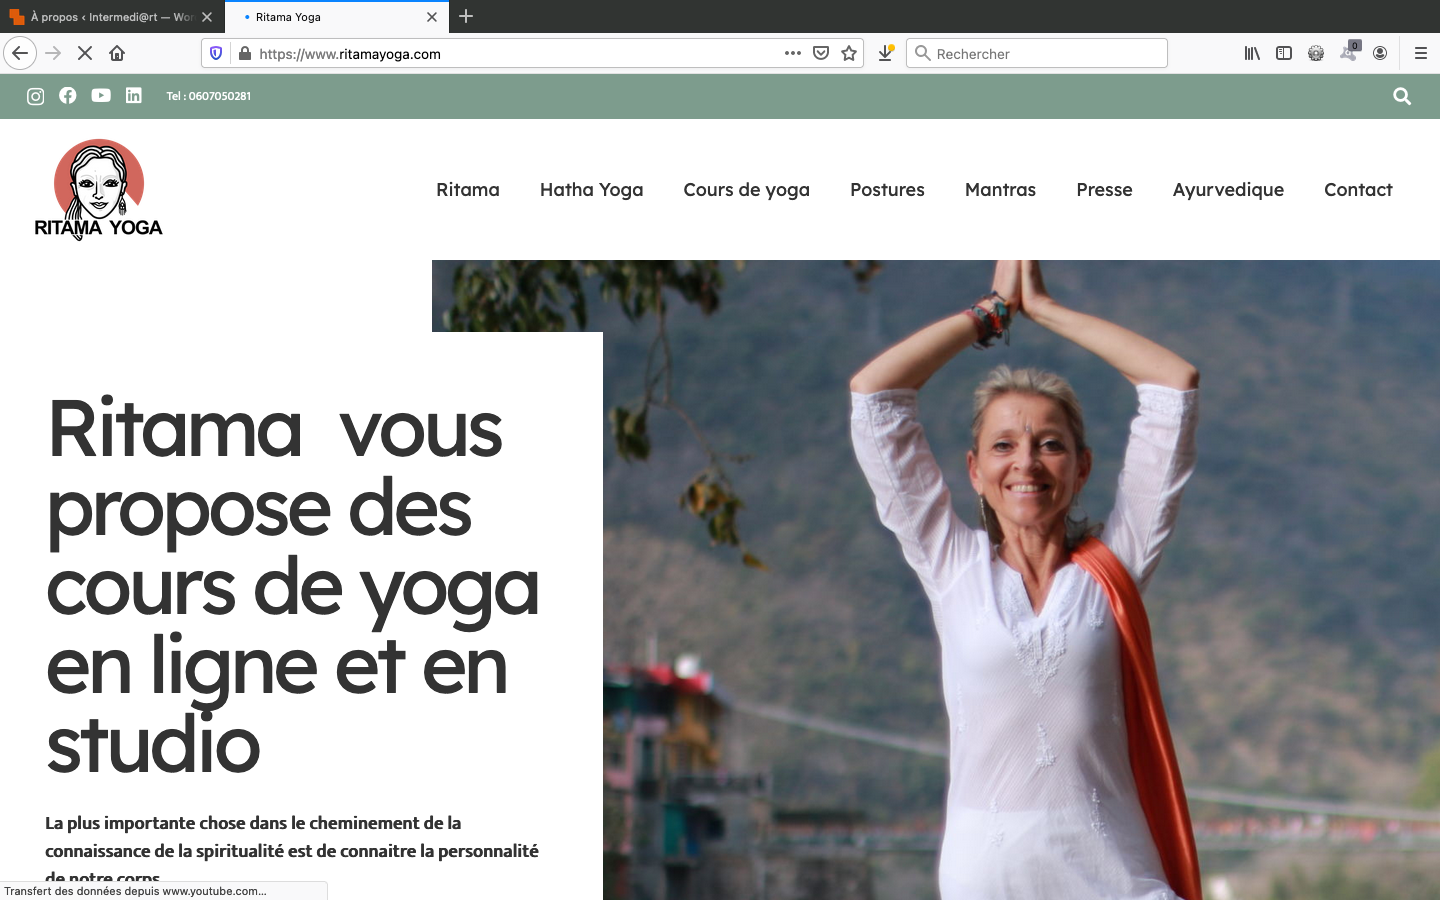Open the Postures navigation link
The width and height of the screenshot is (1440, 900).
[887, 190]
